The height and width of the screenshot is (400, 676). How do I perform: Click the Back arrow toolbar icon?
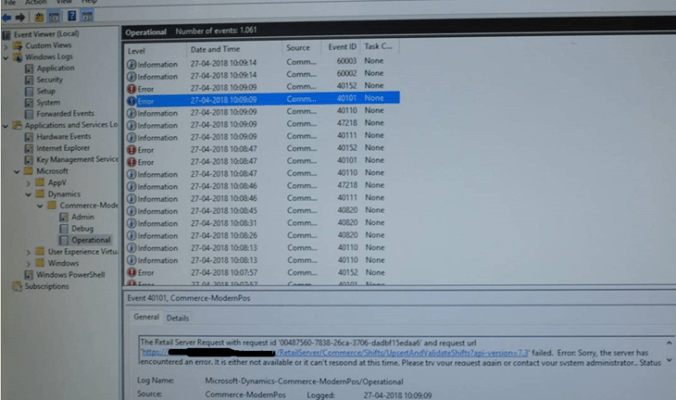[x=7, y=17]
